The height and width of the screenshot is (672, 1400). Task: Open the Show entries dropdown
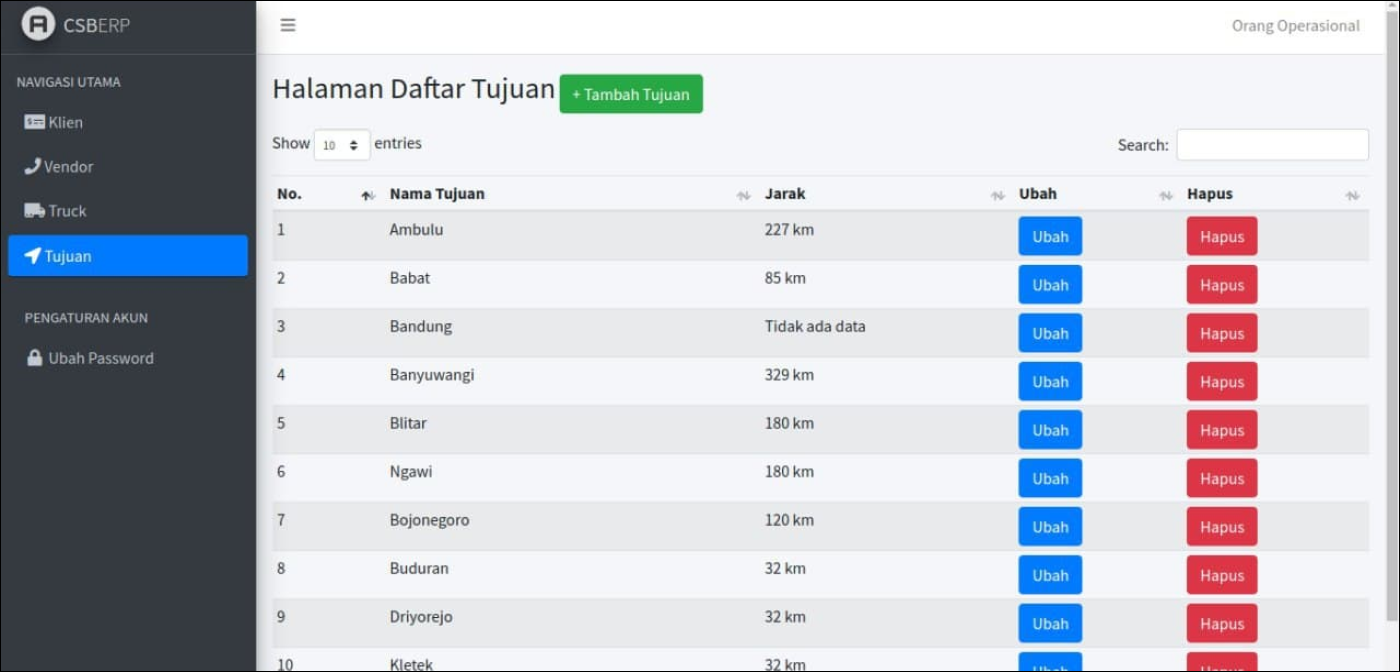point(342,145)
